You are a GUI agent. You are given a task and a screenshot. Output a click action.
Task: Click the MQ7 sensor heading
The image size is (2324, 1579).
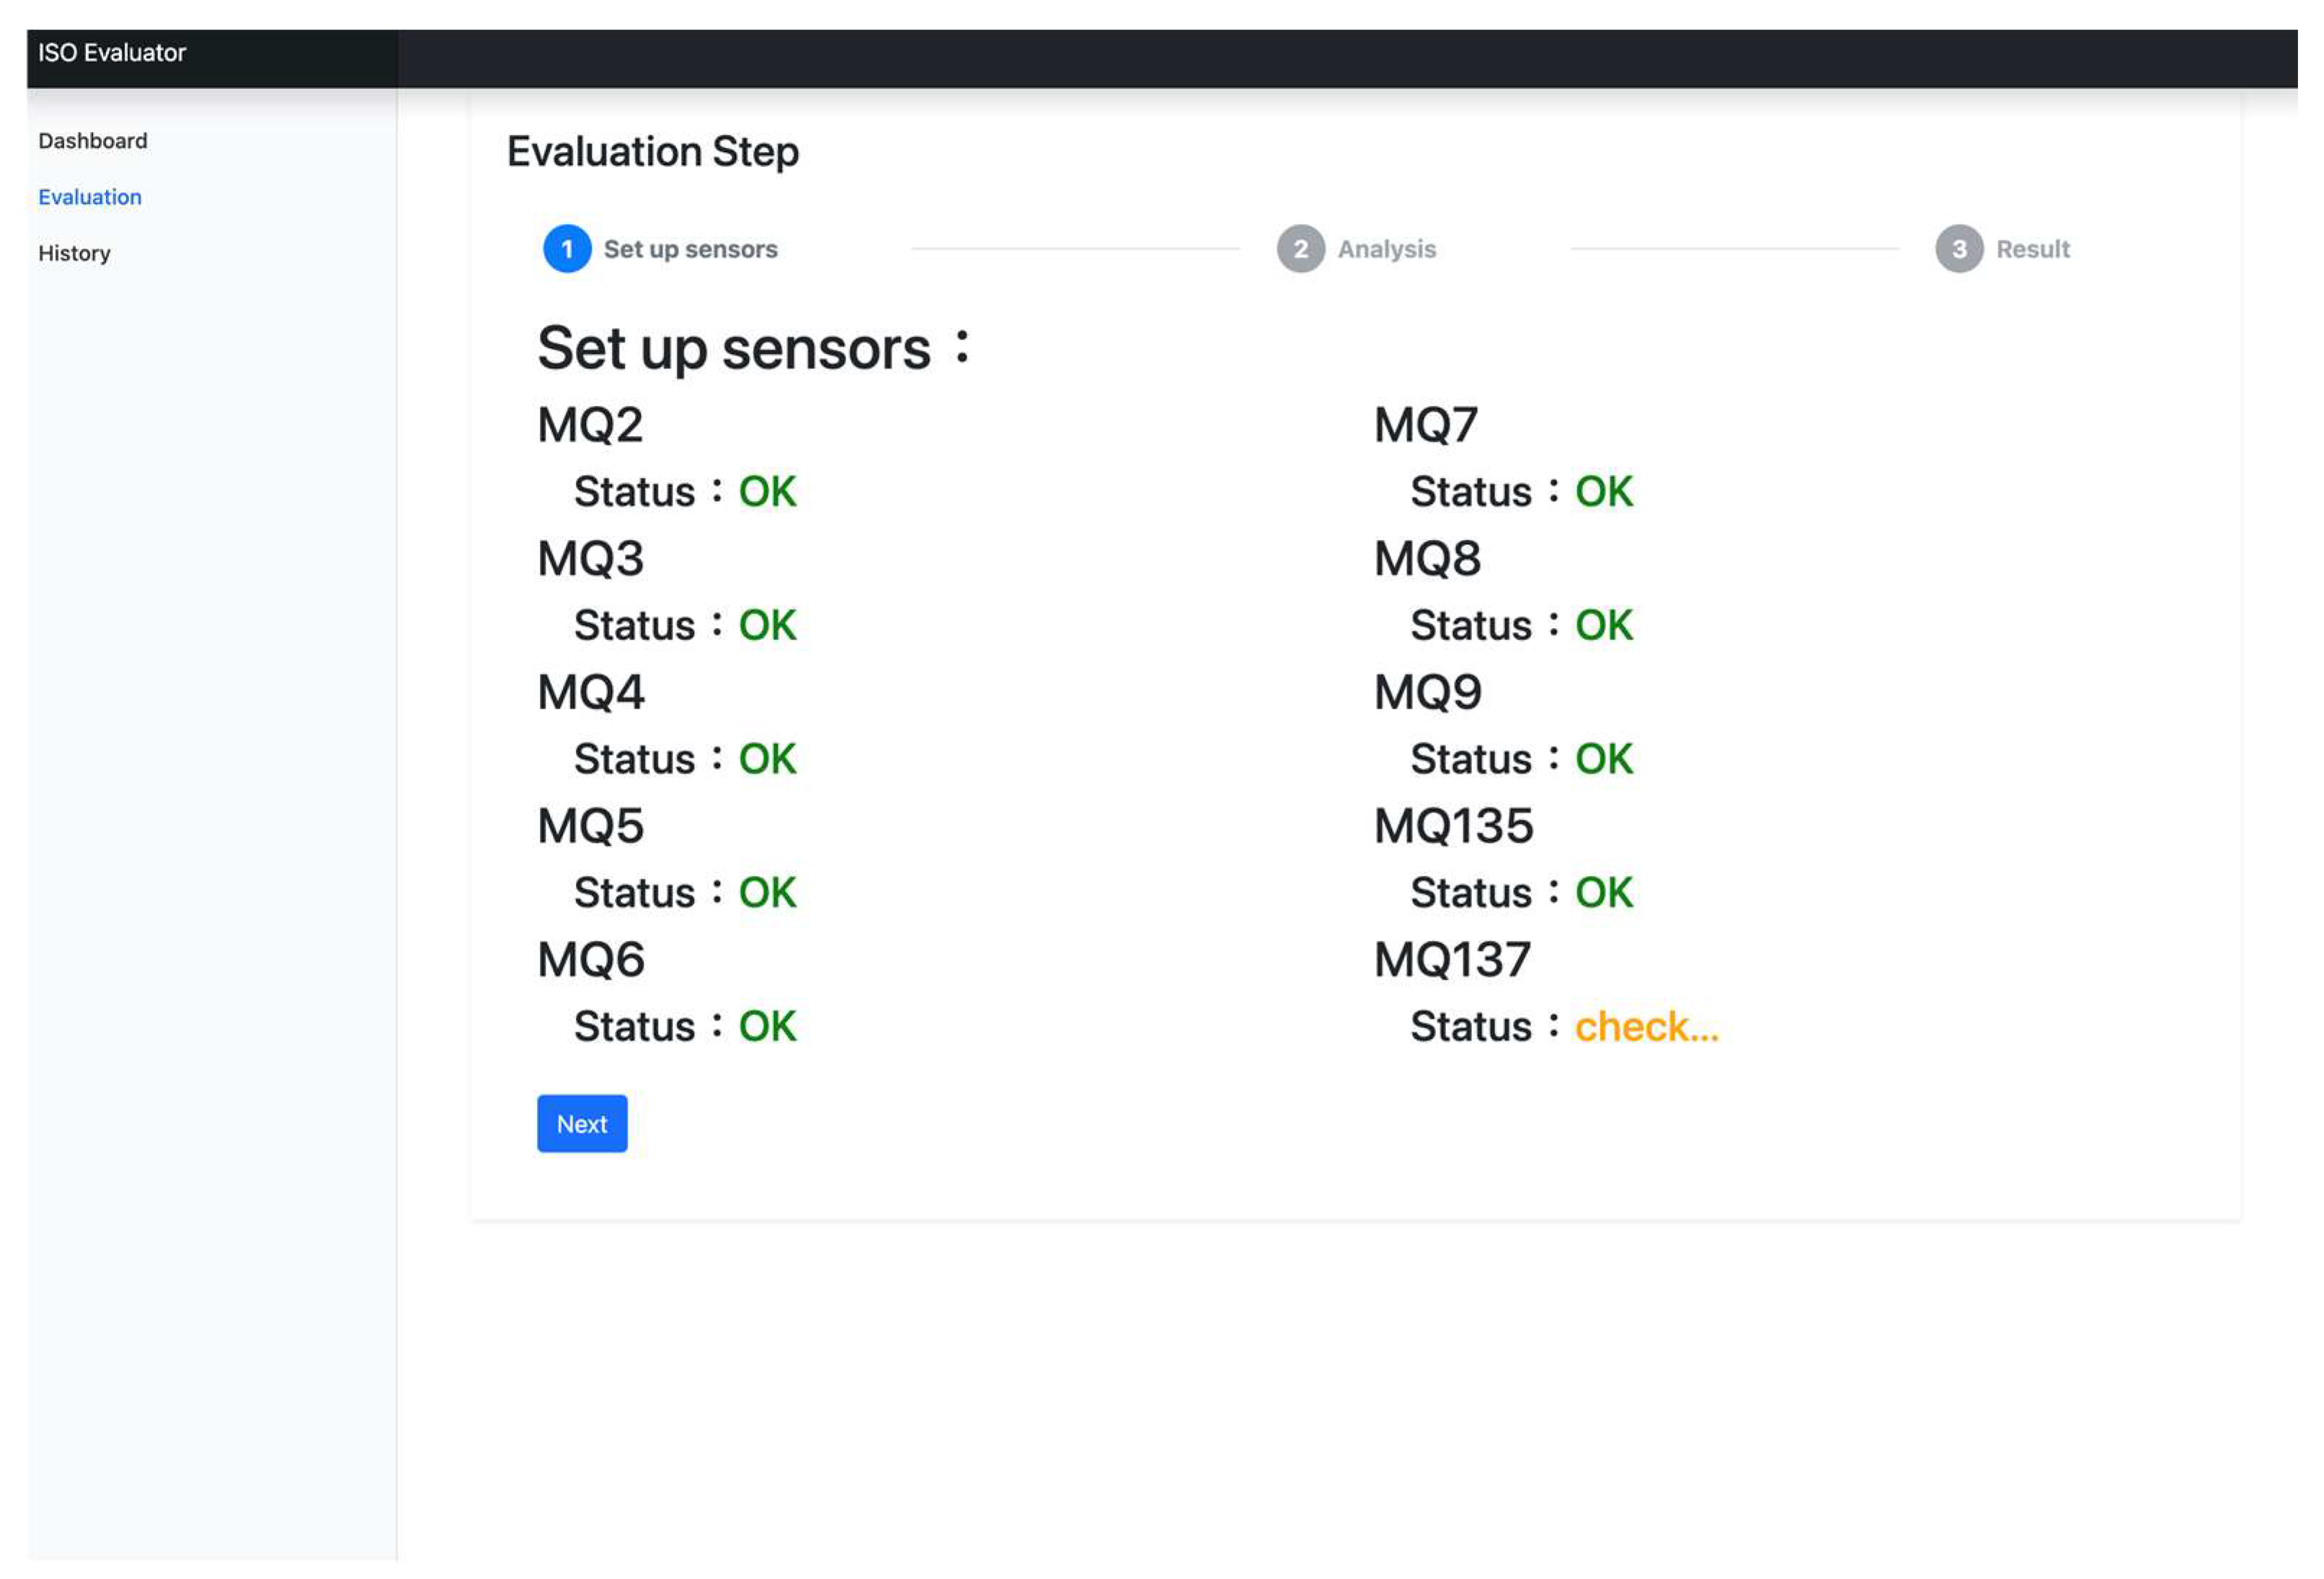pos(1425,425)
